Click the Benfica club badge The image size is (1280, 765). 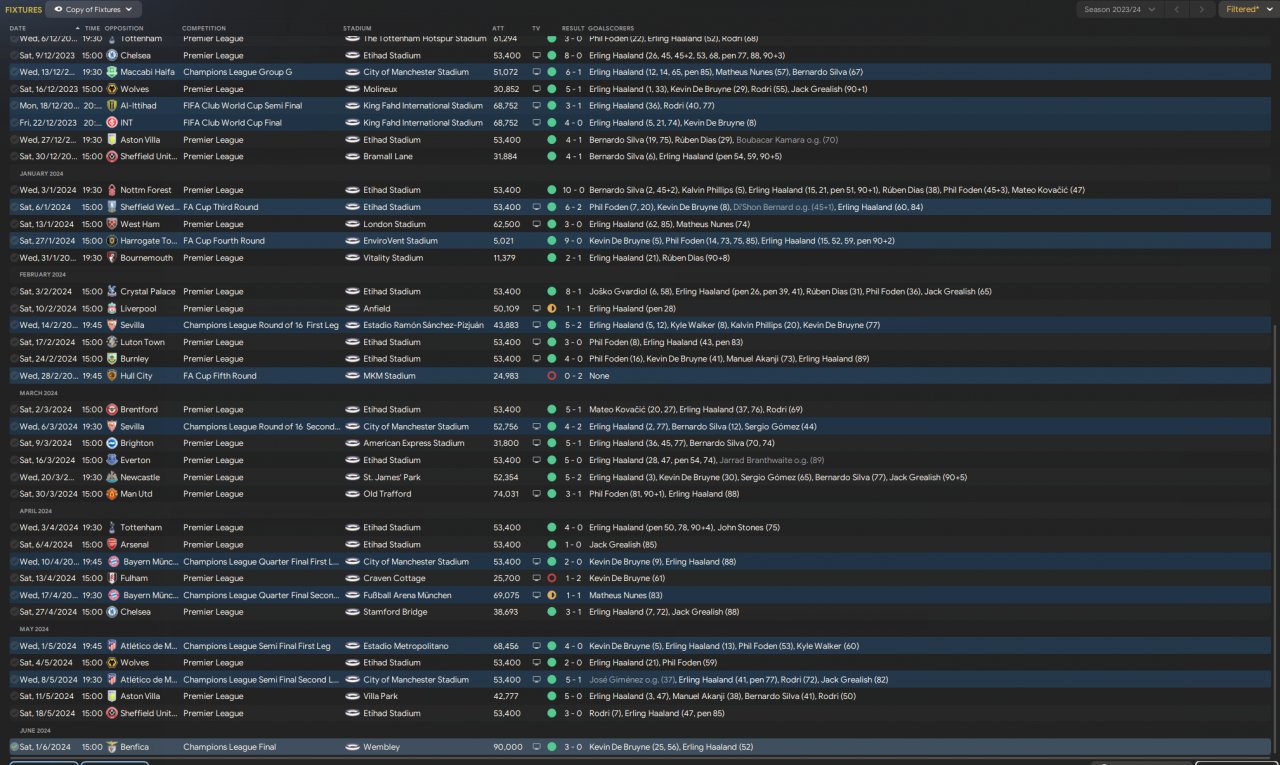tap(112, 747)
